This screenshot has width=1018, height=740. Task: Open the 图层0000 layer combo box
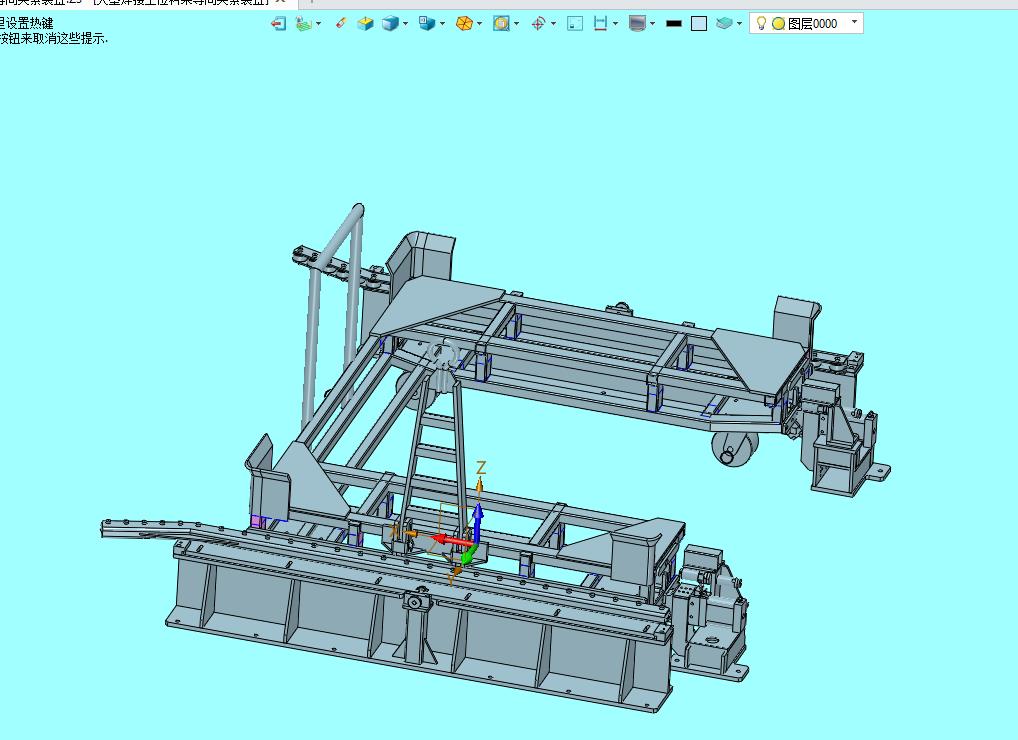tap(806, 23)
